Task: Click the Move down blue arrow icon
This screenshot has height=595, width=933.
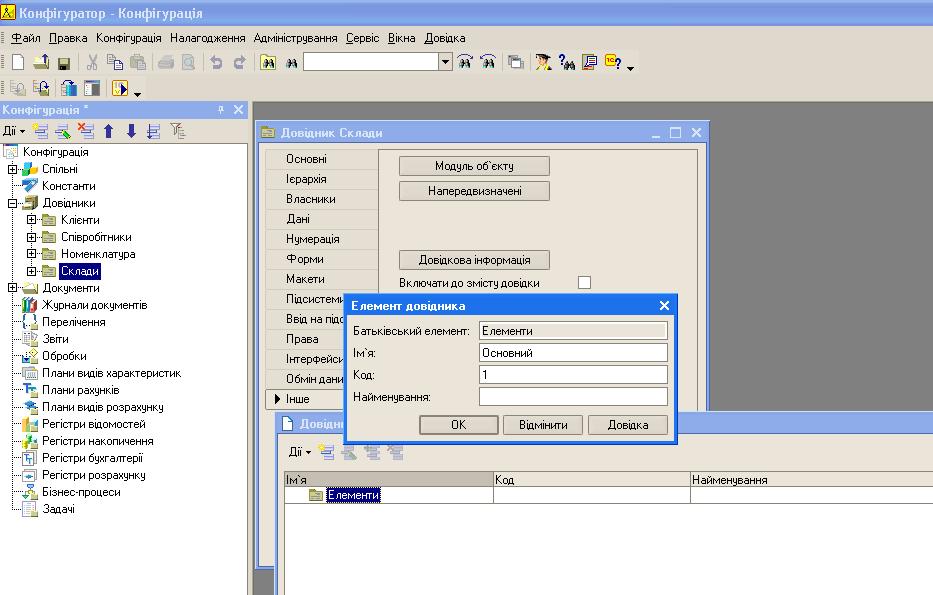Action: (x=132, y=131)
